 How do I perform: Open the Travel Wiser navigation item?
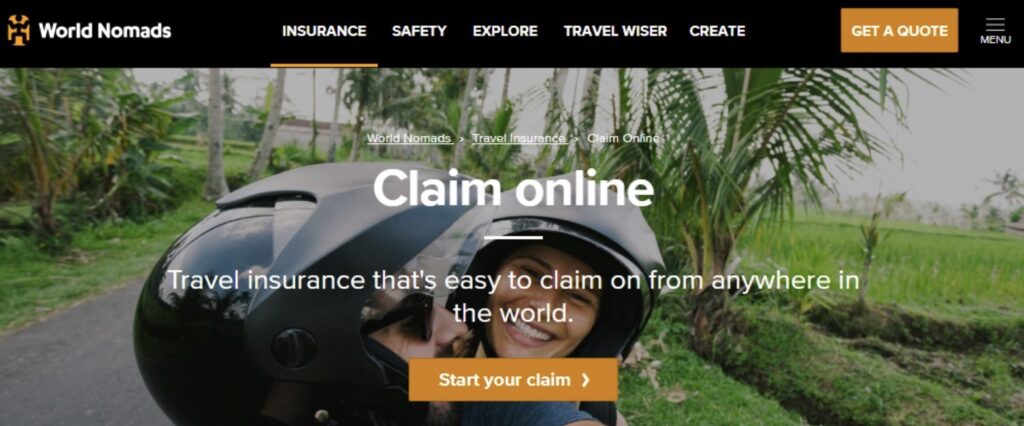(x=615, y=31)
